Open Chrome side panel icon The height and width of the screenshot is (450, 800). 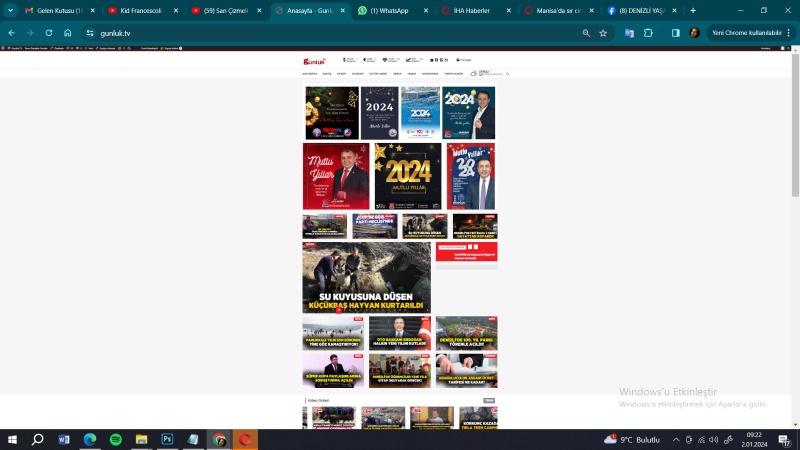click(675, 32)
